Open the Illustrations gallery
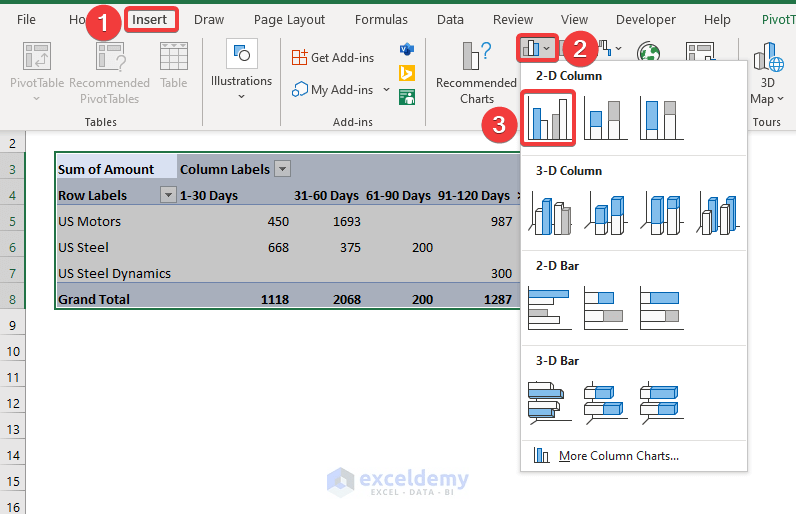This screenshot has height=514, width=796. 242,70
